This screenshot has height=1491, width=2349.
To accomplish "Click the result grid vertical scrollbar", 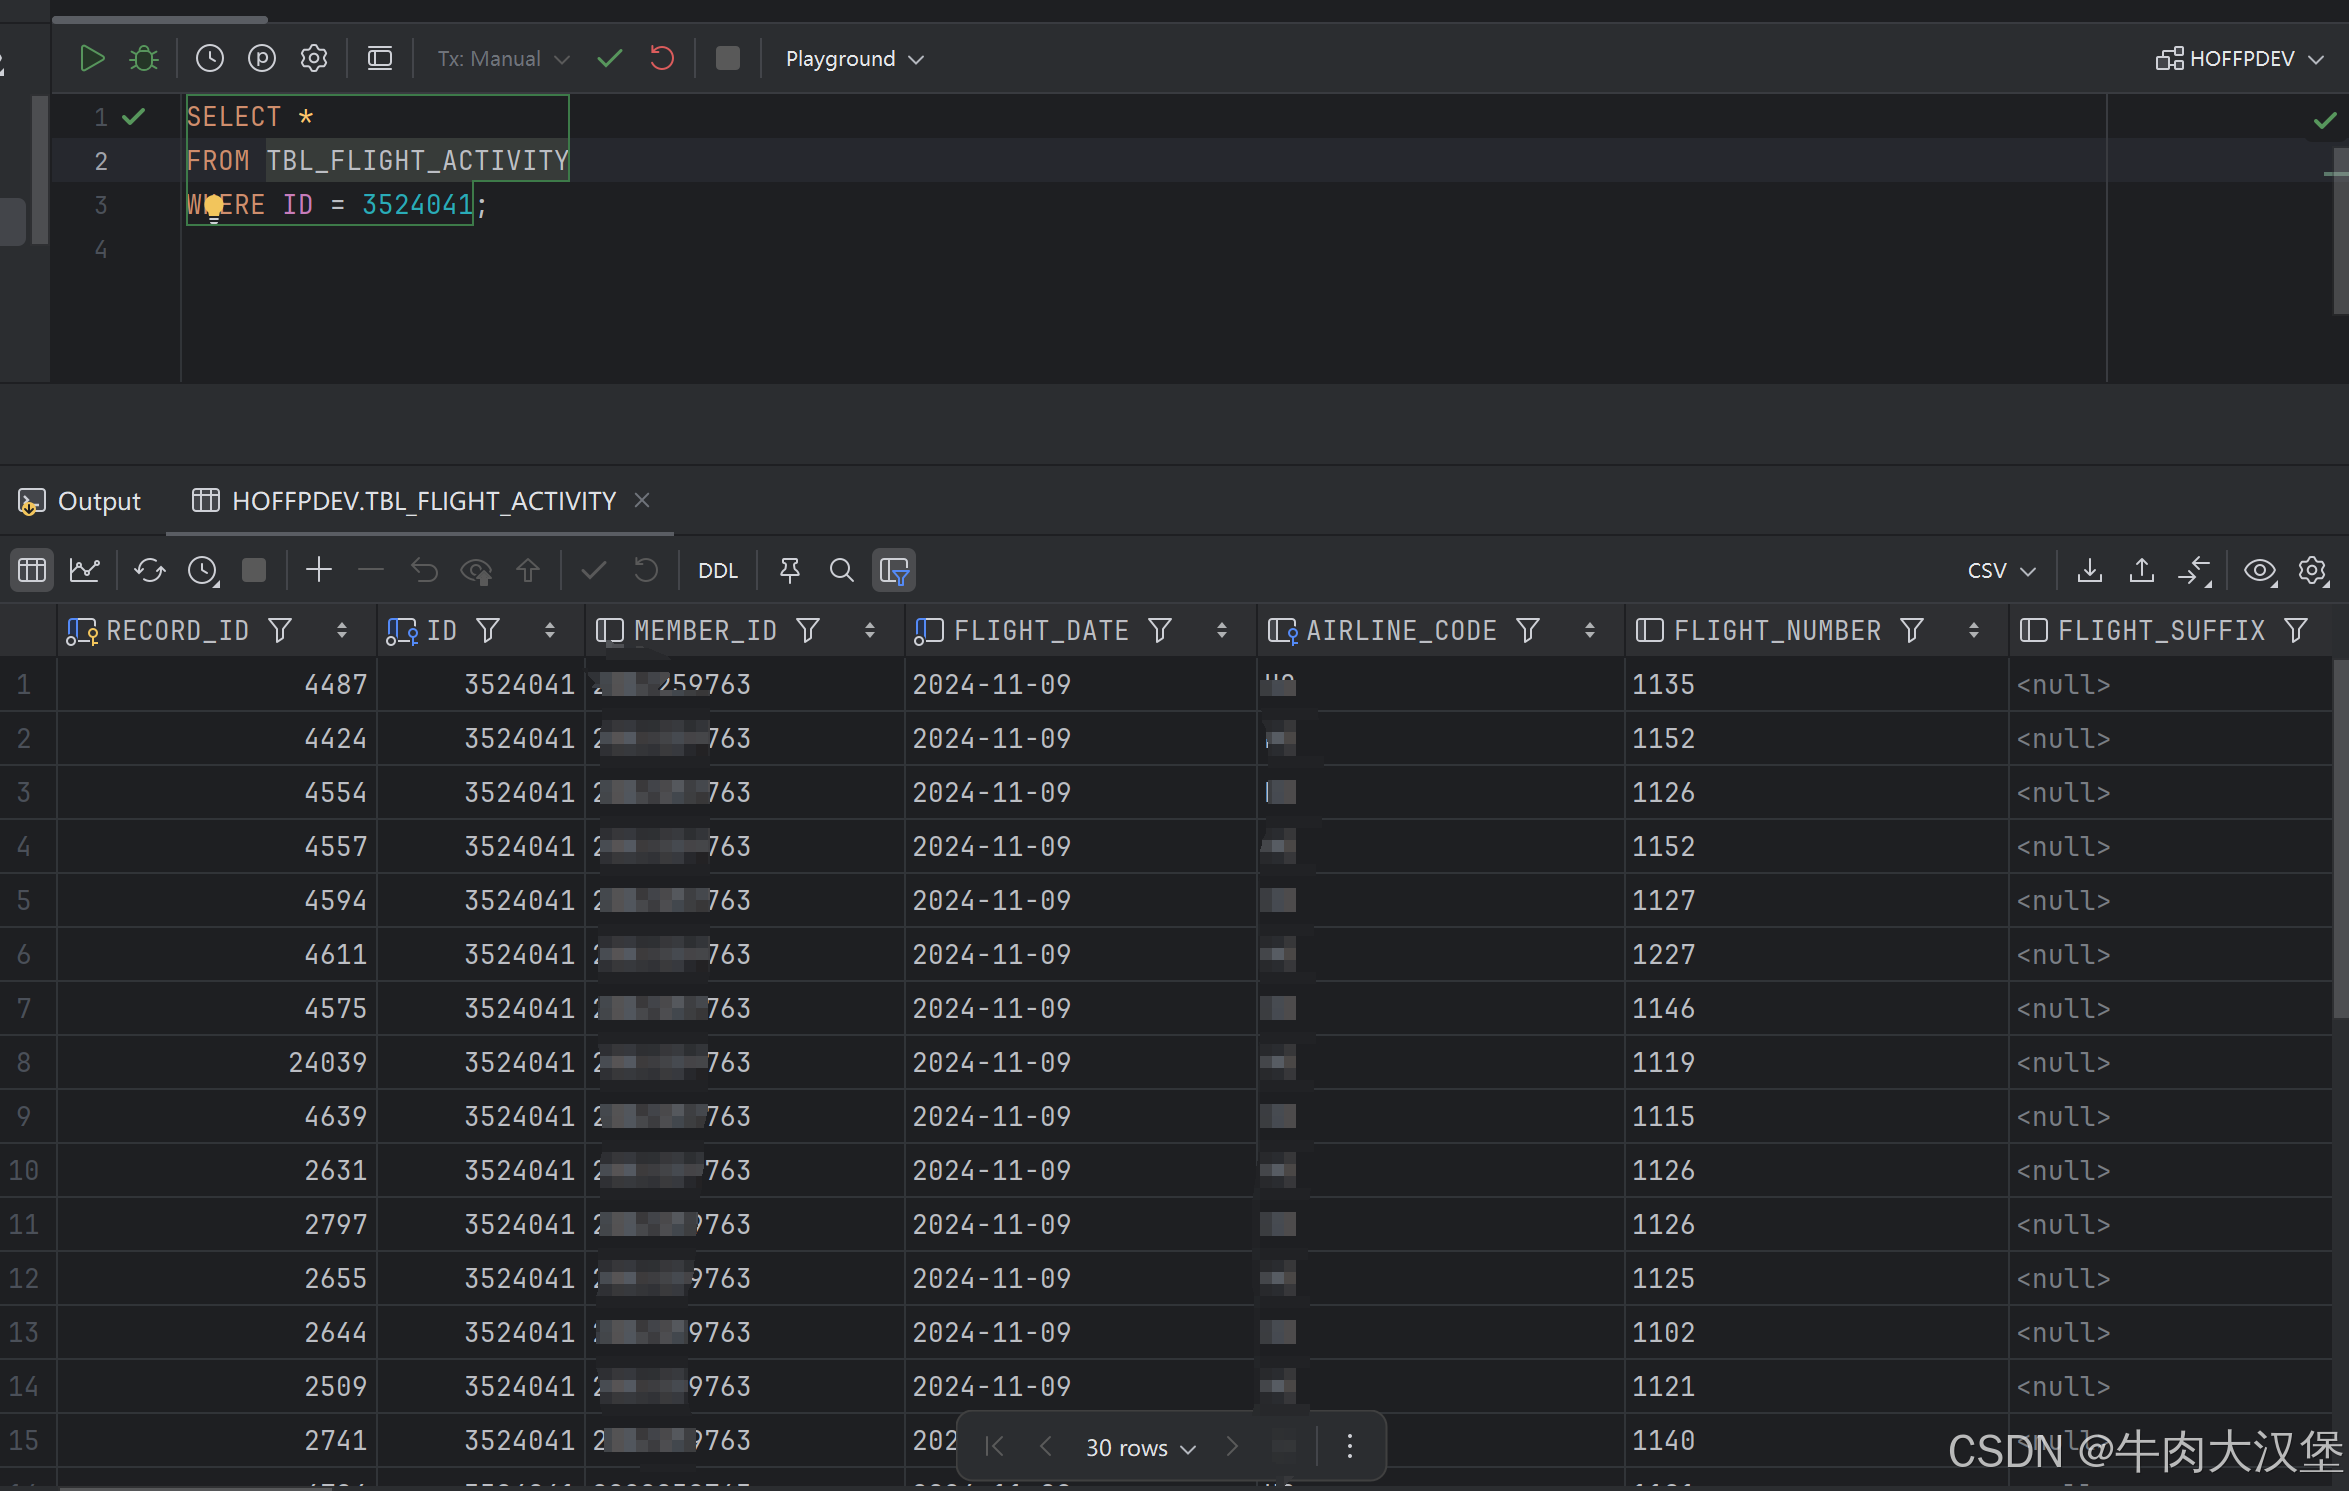I will point(2340,840).
